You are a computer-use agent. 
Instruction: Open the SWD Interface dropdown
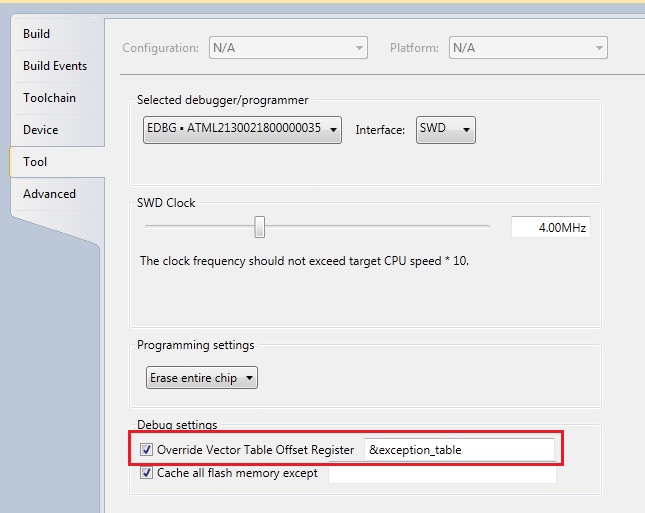[446, 130]
